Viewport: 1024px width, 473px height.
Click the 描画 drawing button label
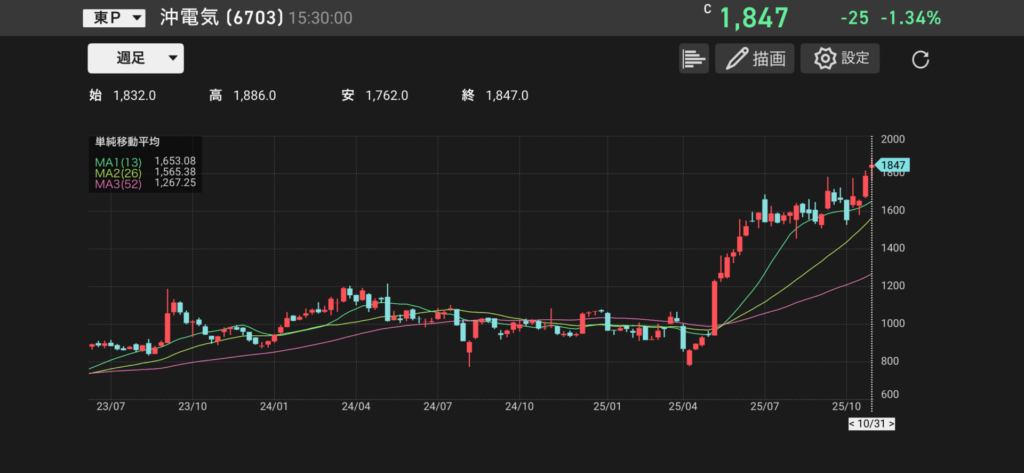pyautogui.click(x=768, y=59)
